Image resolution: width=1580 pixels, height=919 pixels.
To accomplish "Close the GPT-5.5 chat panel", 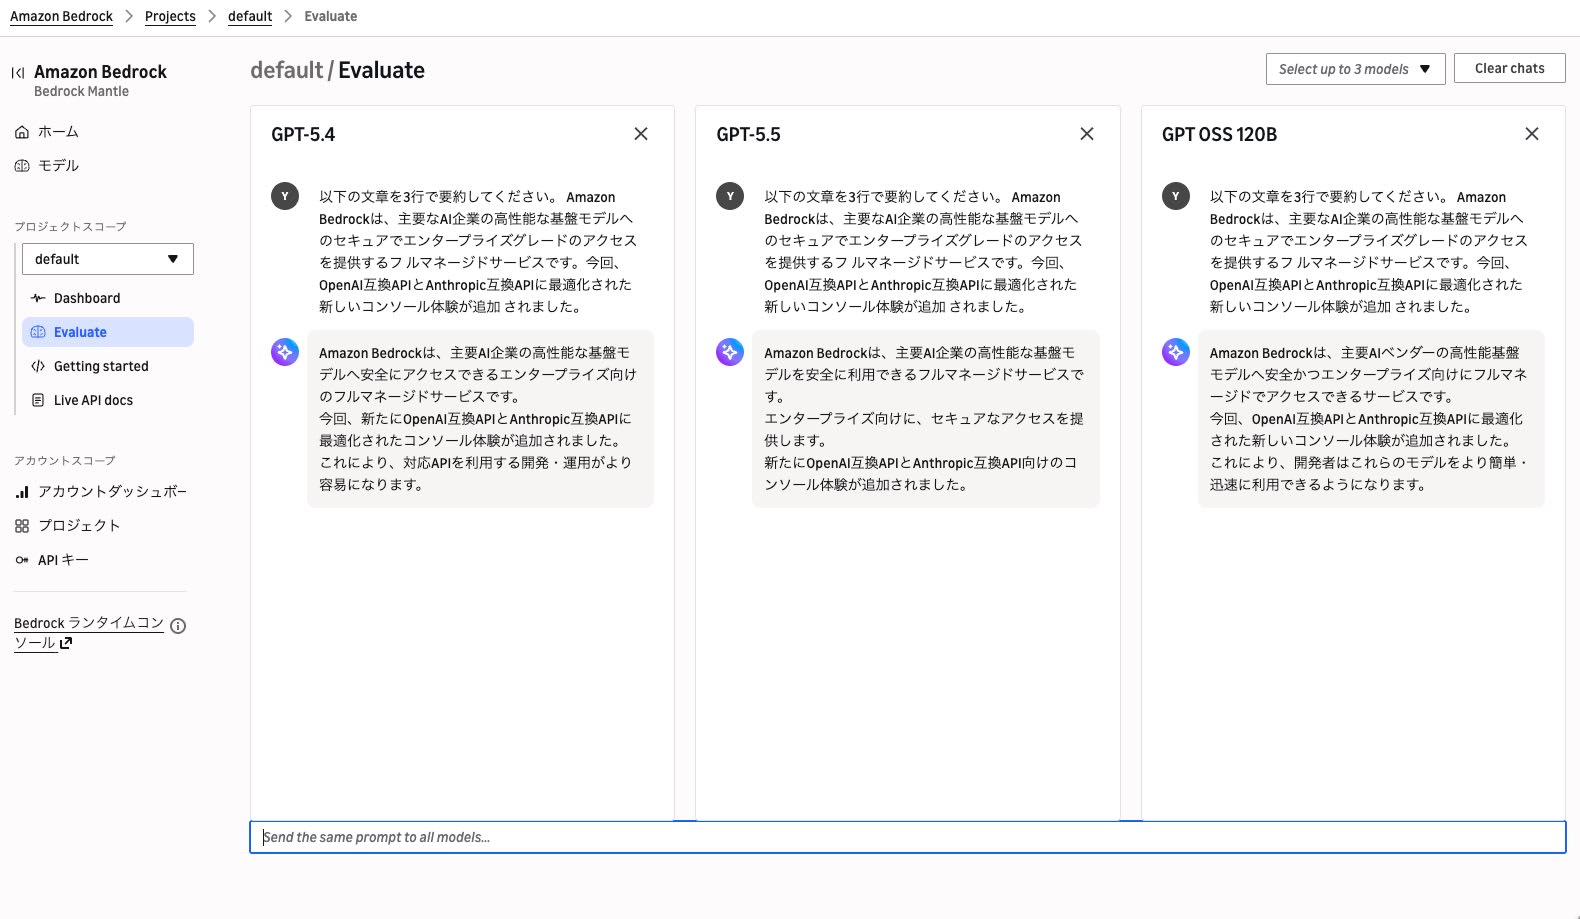I will (x=1087, y=134).
